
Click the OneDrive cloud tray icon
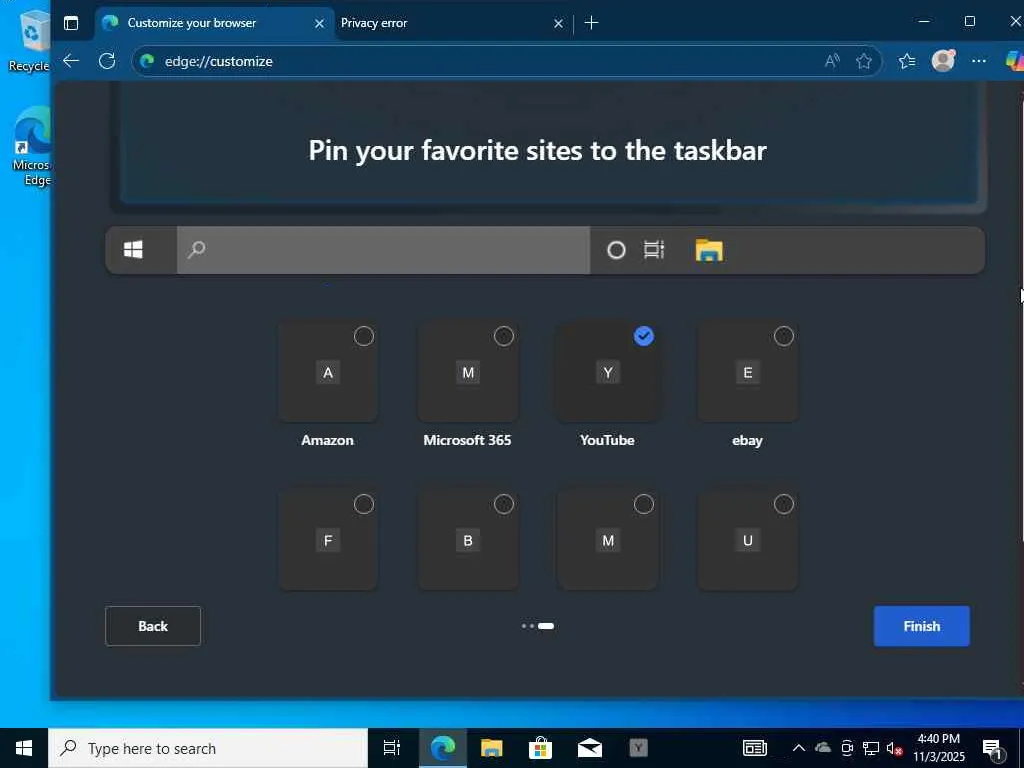tap(823, 748)
